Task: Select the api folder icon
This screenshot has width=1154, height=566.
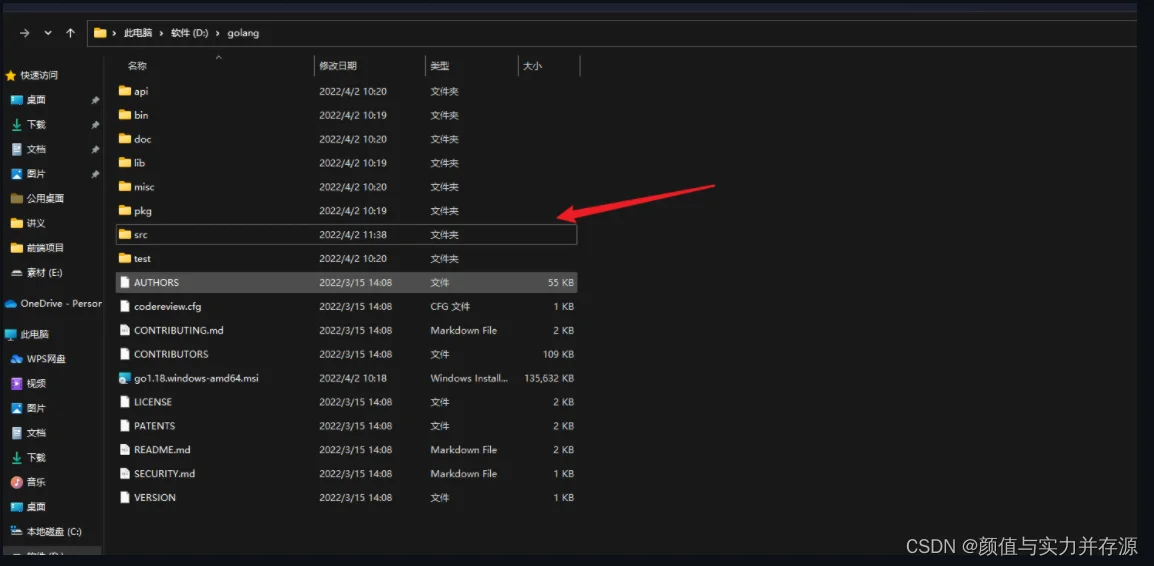Action: (x=124, y=91)
